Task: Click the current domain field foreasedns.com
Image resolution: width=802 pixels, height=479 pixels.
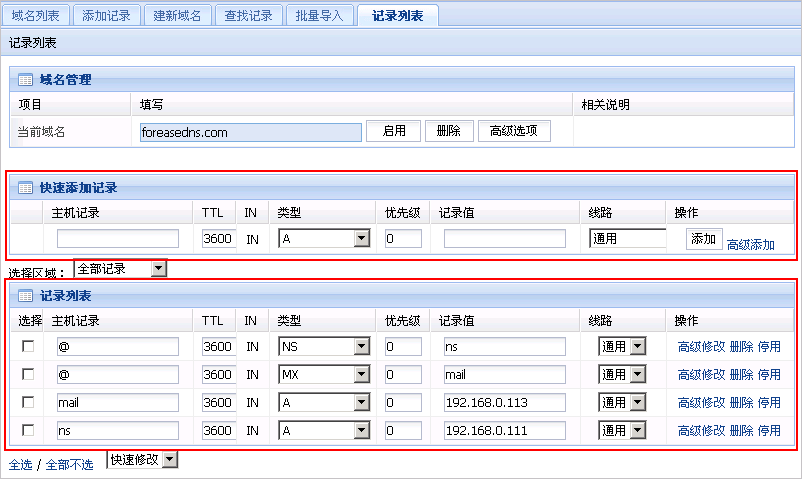Action: click(251, 132)
